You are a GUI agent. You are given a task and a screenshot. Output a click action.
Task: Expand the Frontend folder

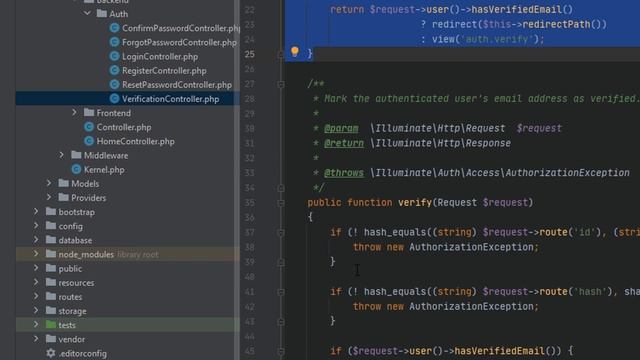click(x=74, y=112)
